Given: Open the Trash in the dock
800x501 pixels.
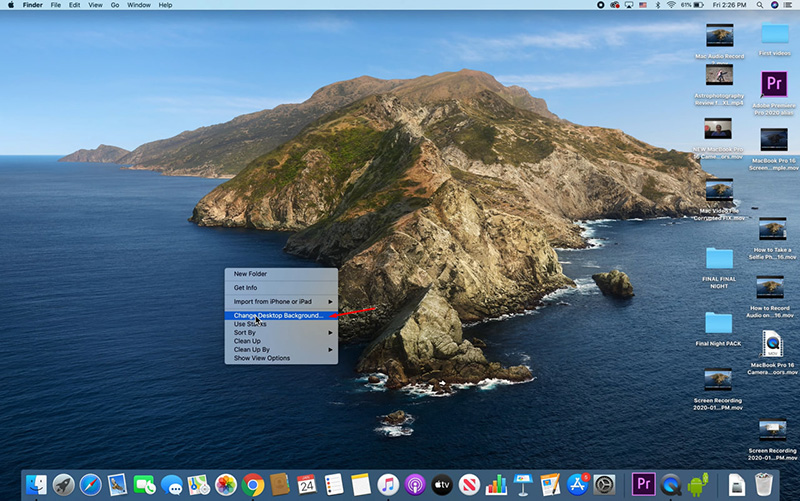Looking at the screenshot, I should (764, 485).
